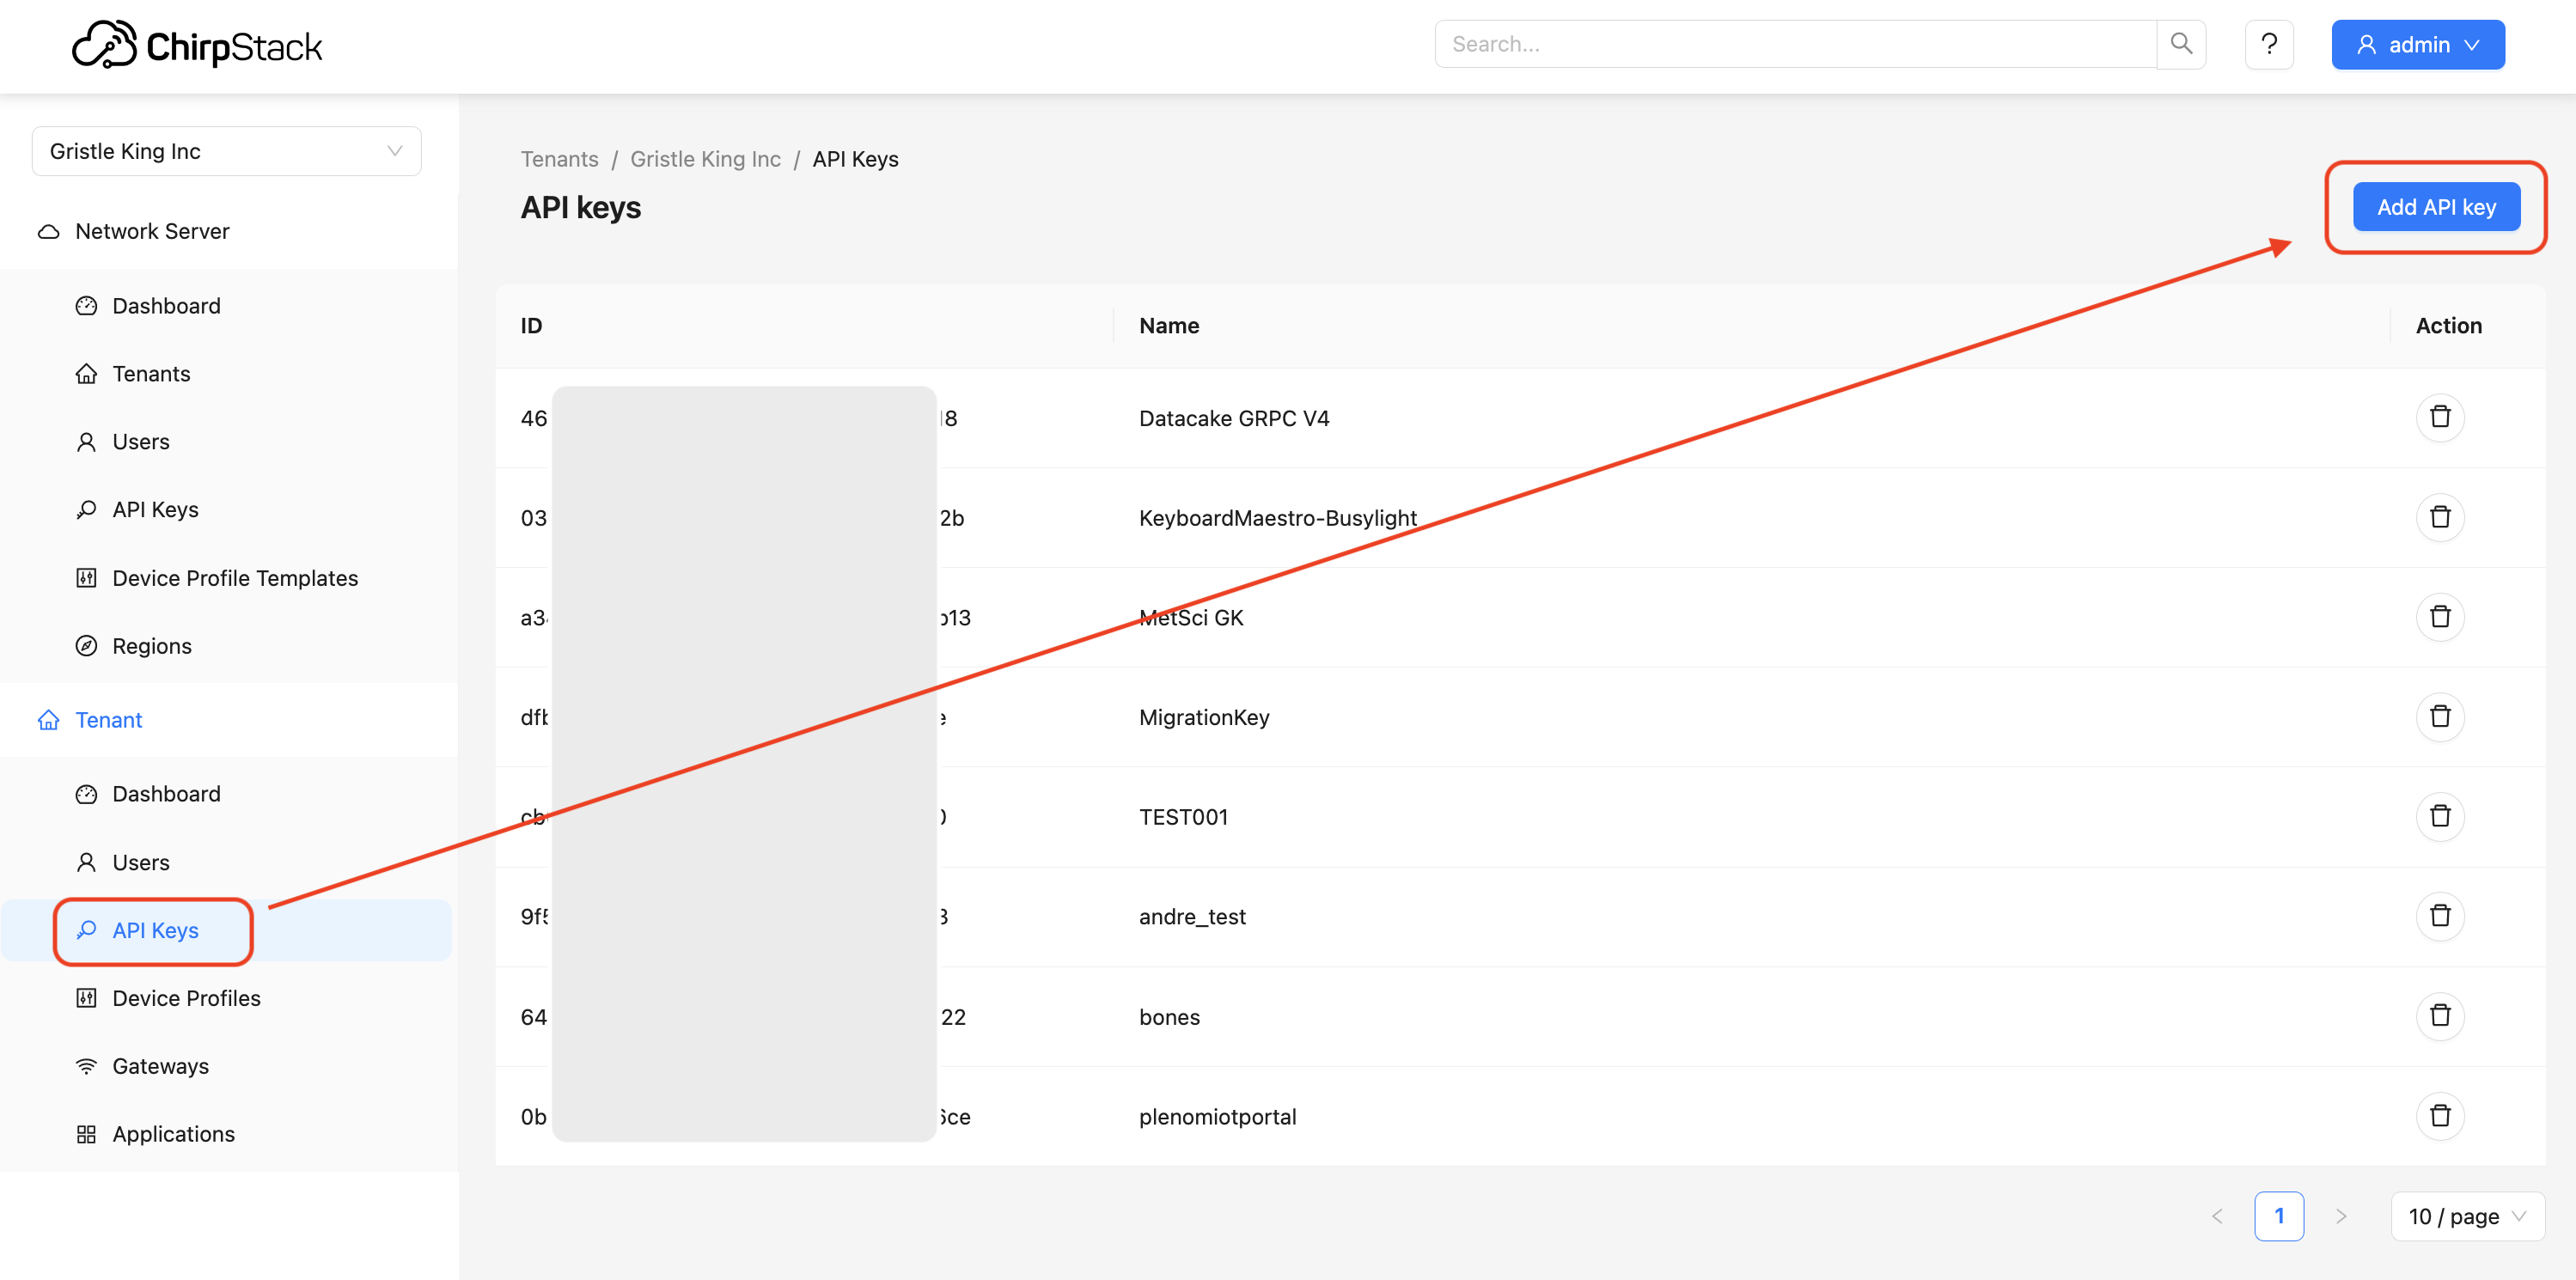Delete the plenomiotportal API key

2439,1115
